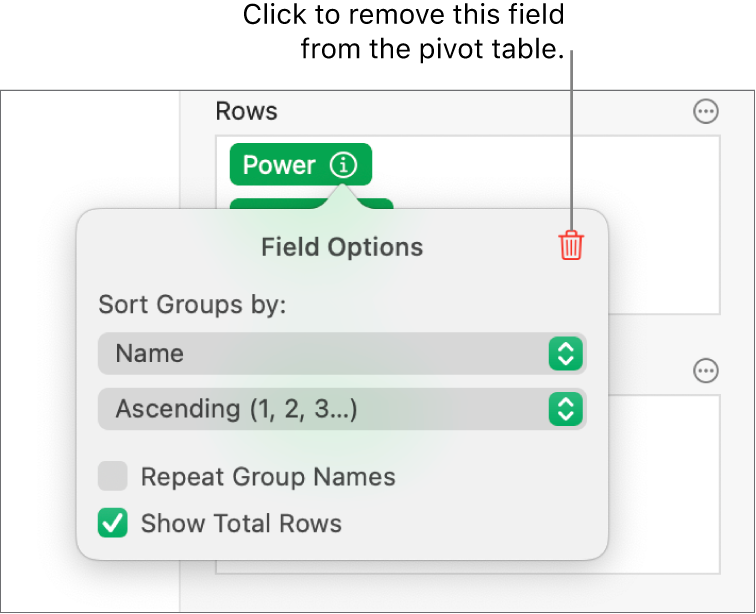
Task: Click the Field Options popover title
Action: click(x=342, y=247)
